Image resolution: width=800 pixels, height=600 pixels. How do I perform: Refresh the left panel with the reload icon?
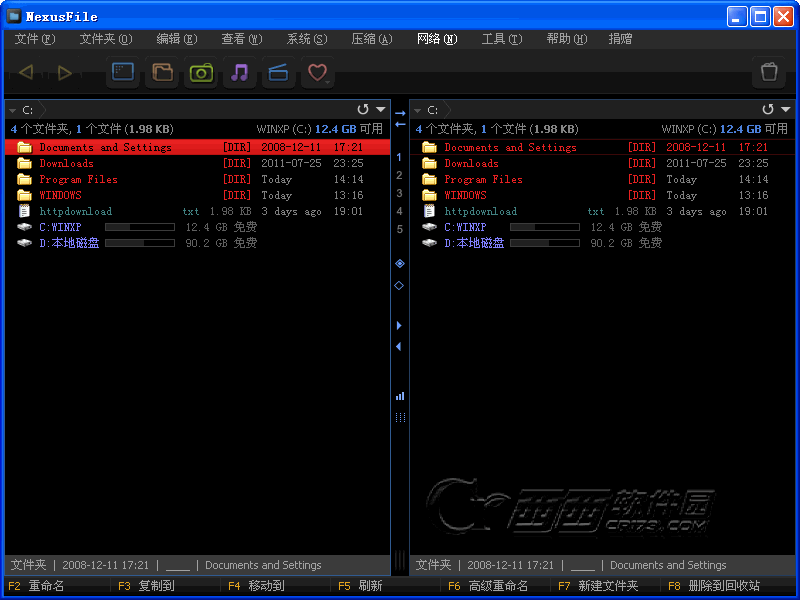point(363,109)
